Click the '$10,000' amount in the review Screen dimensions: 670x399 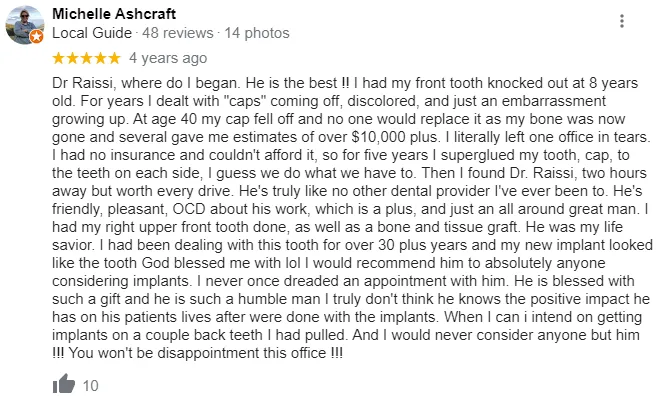379,137
